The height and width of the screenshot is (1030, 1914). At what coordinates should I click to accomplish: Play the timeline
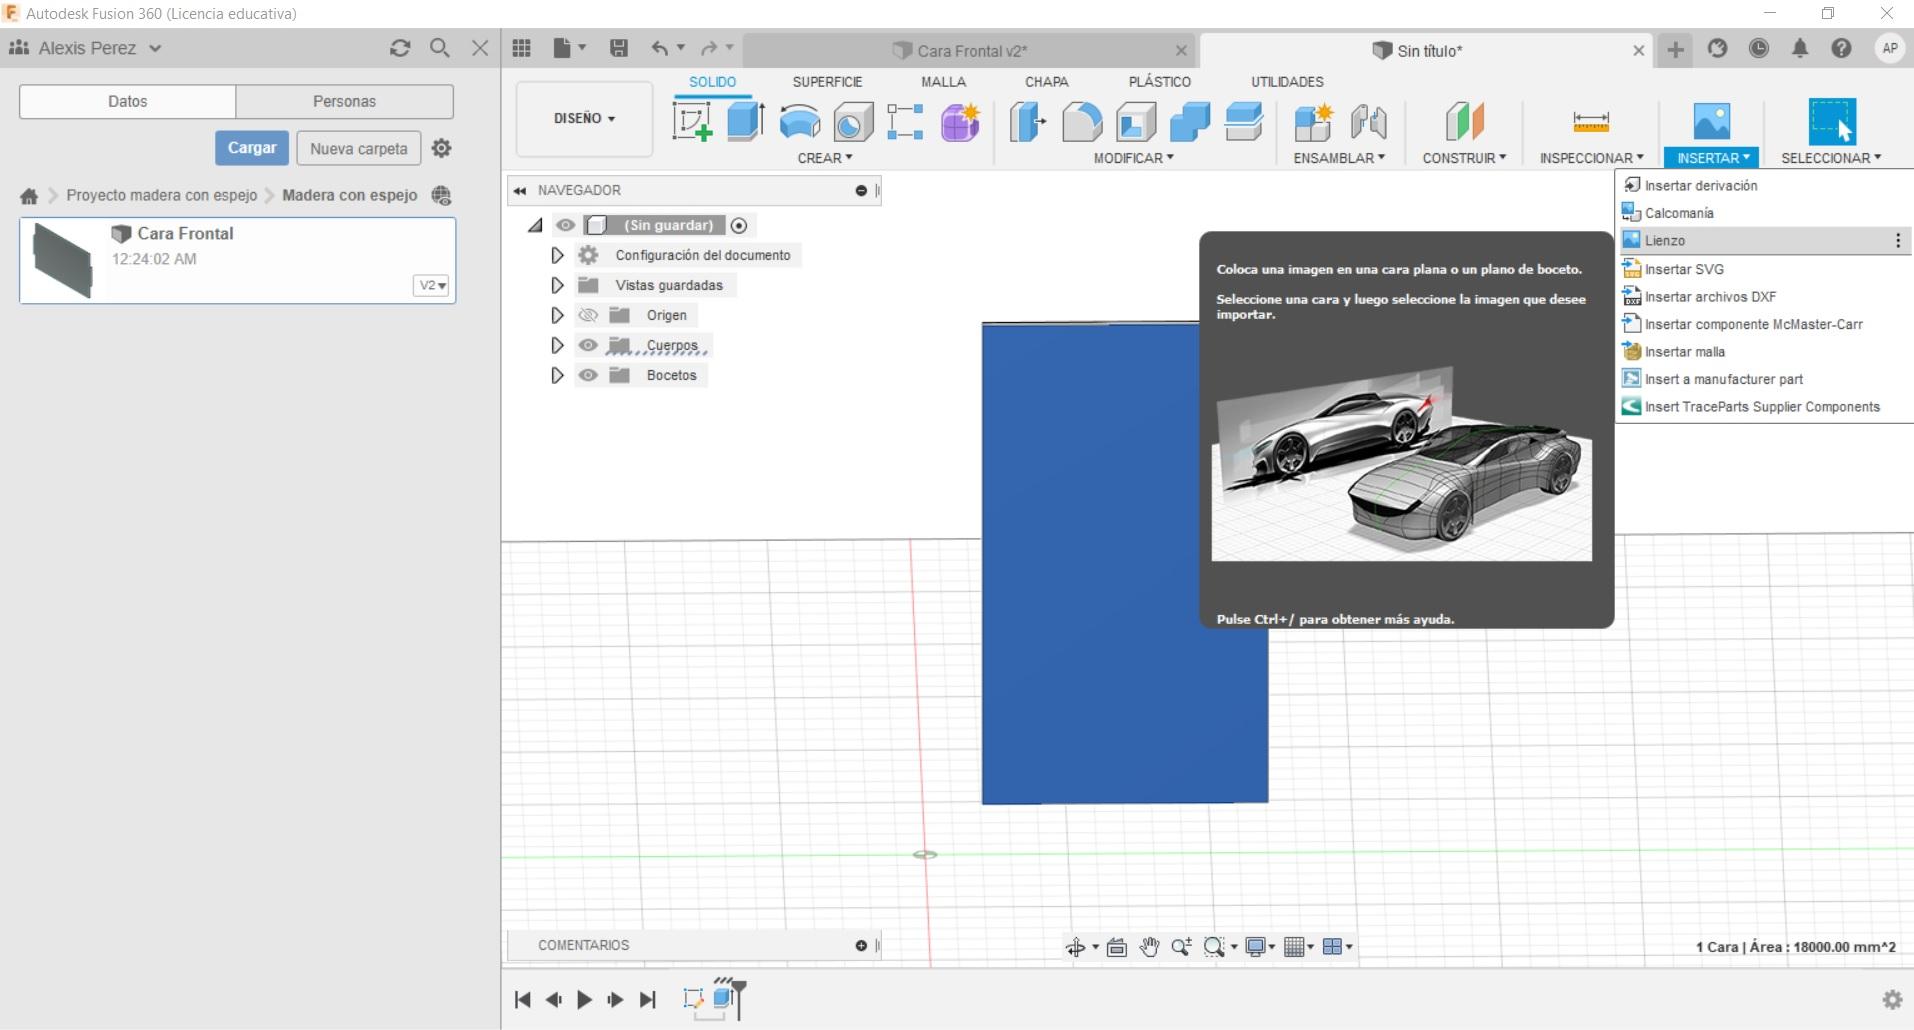point(585,999)
